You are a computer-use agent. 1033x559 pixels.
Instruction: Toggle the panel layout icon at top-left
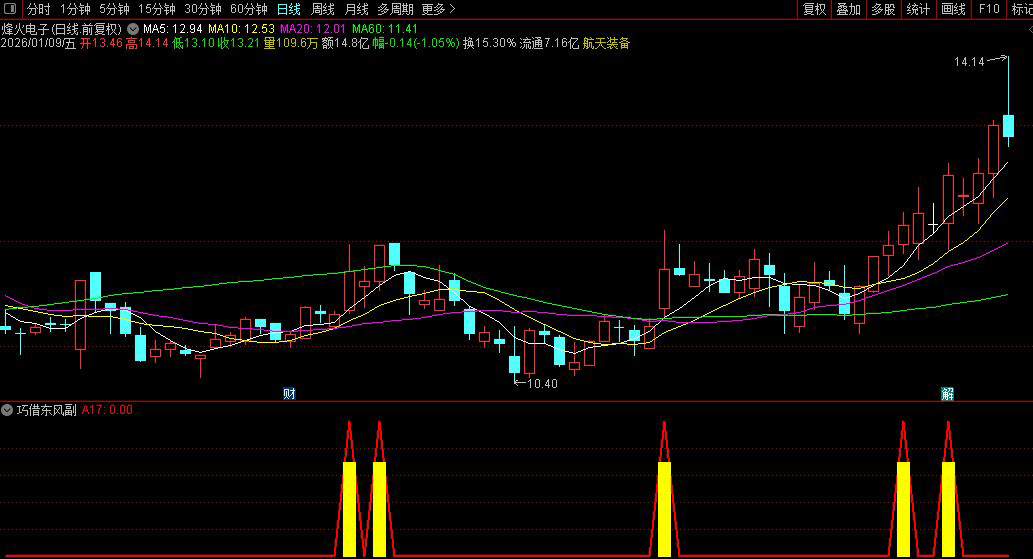tap(10, 9)
